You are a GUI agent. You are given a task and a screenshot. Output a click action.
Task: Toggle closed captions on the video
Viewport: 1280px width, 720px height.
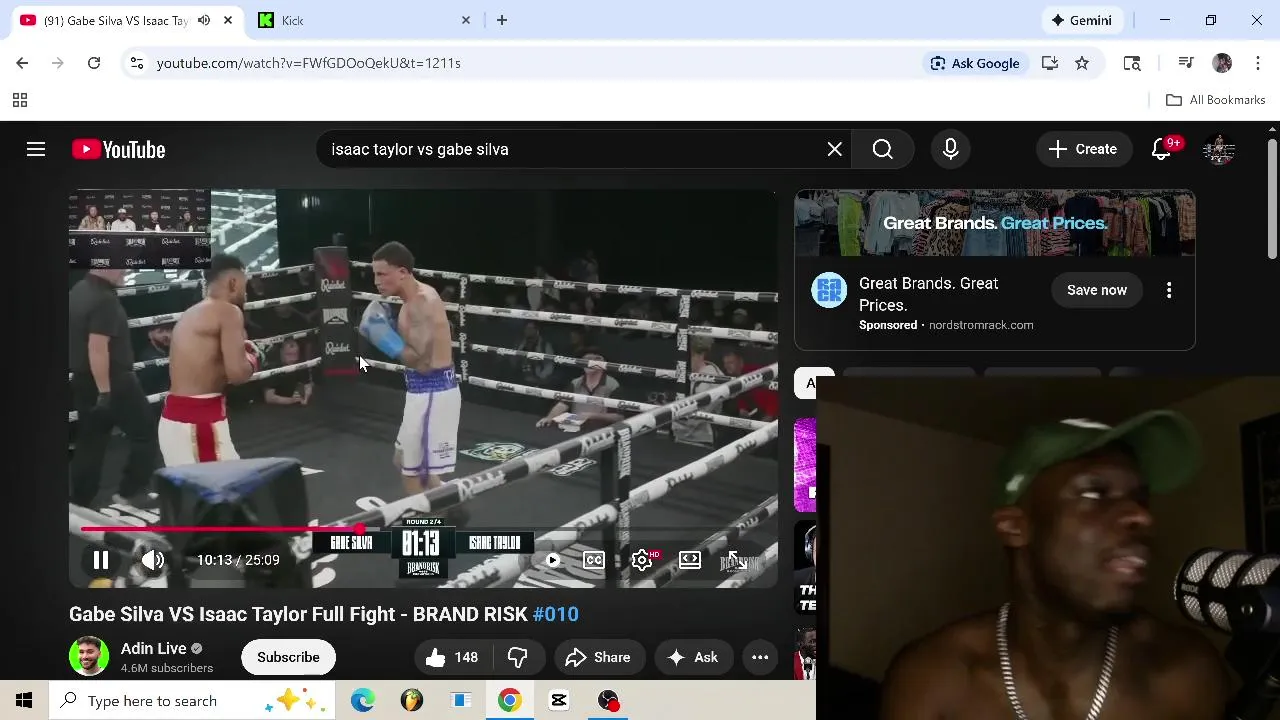coord(594,560)
